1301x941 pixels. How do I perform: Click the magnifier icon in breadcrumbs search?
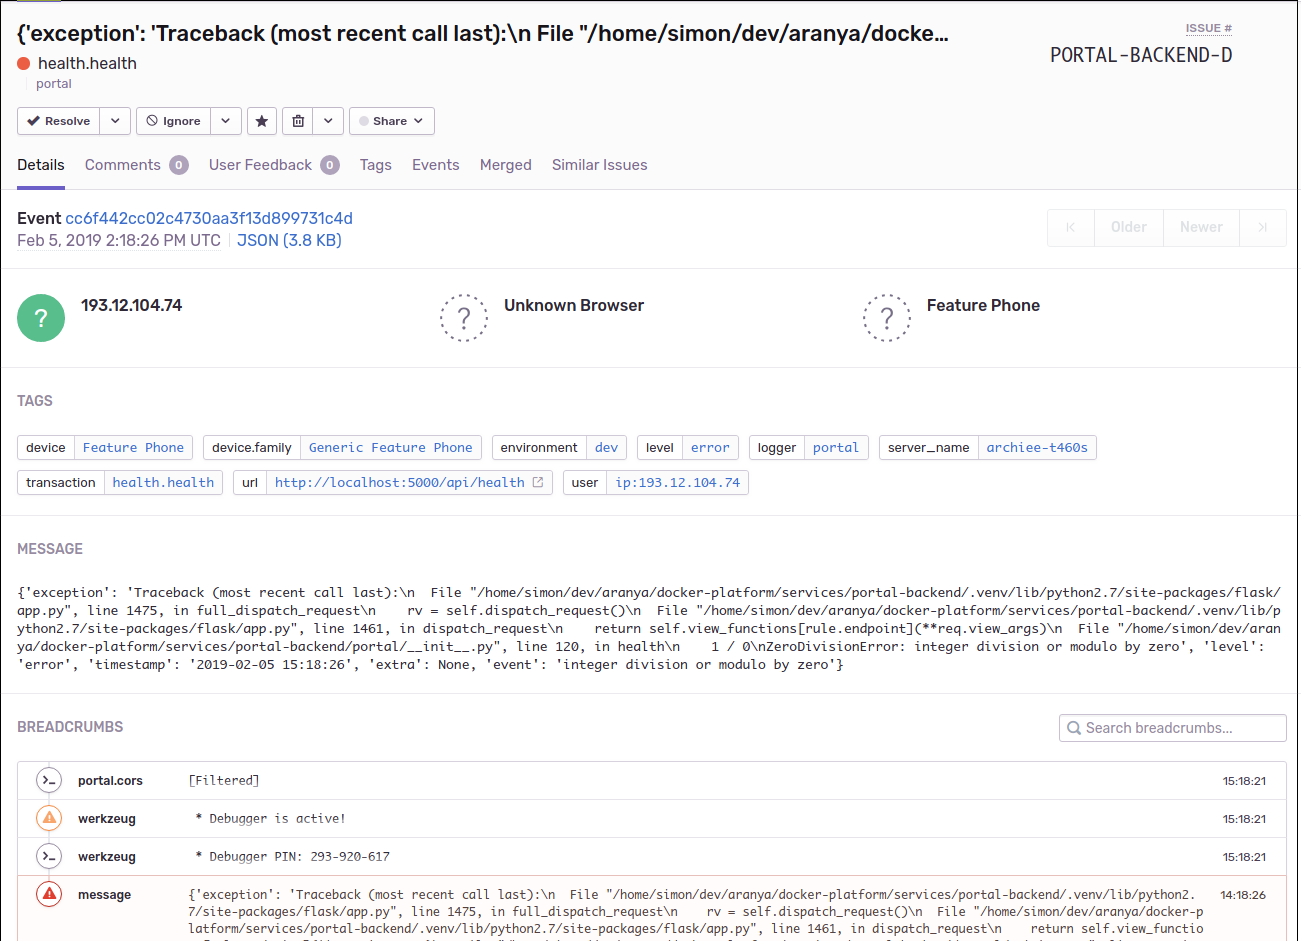click(1073, 728)
